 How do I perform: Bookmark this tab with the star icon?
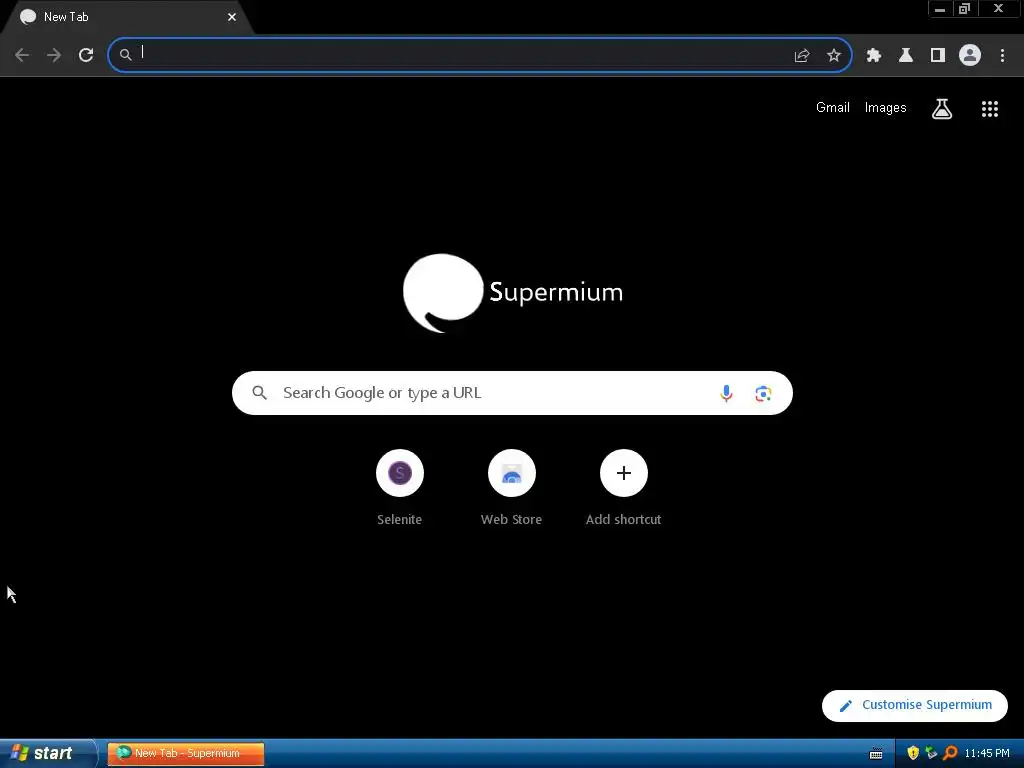click(x=834, y=56)
